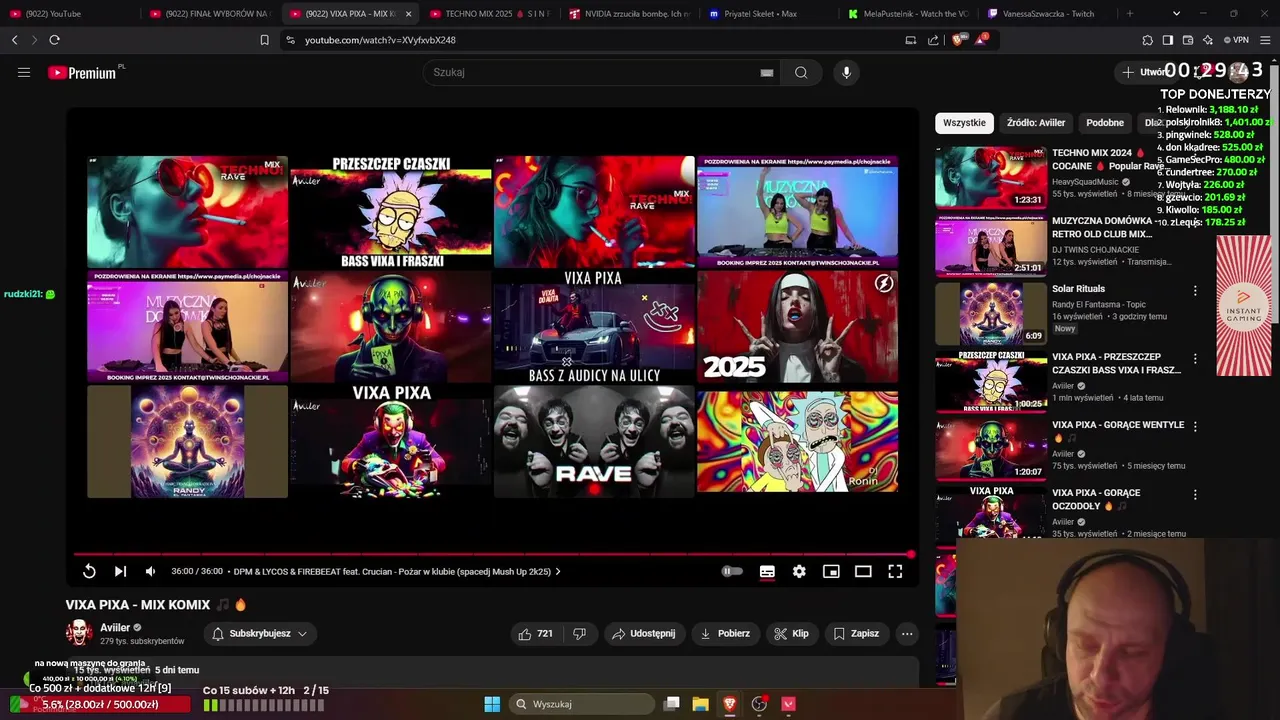Open player settings gear
This screenshot has height=720, width=1280.
(x=799, y=571)
